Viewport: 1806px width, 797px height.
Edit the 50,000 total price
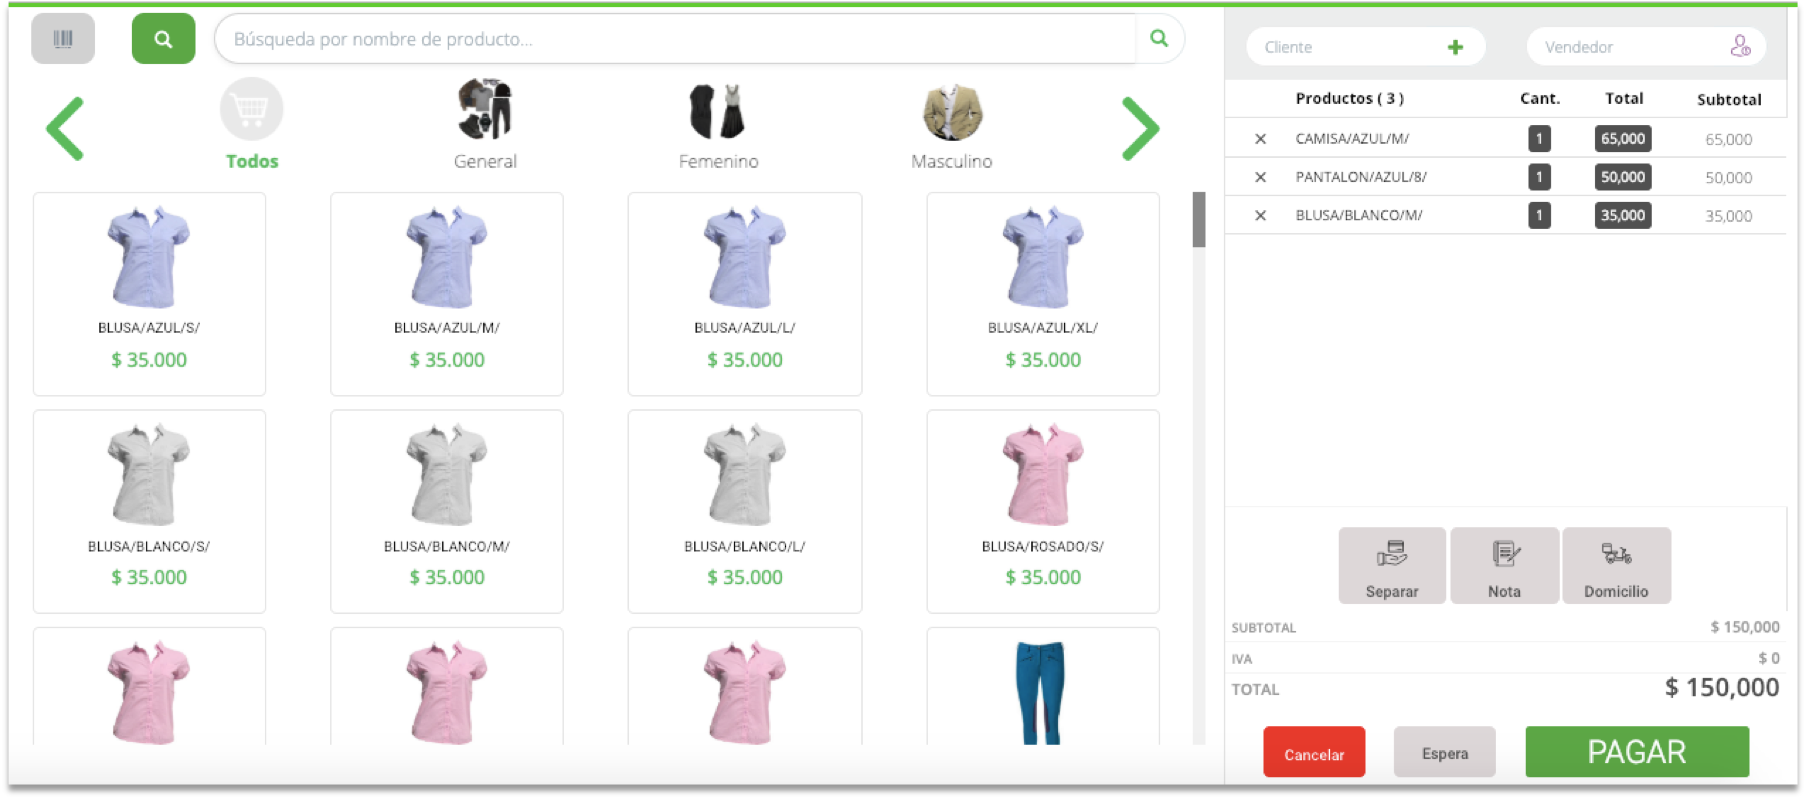pos(1622,177)
